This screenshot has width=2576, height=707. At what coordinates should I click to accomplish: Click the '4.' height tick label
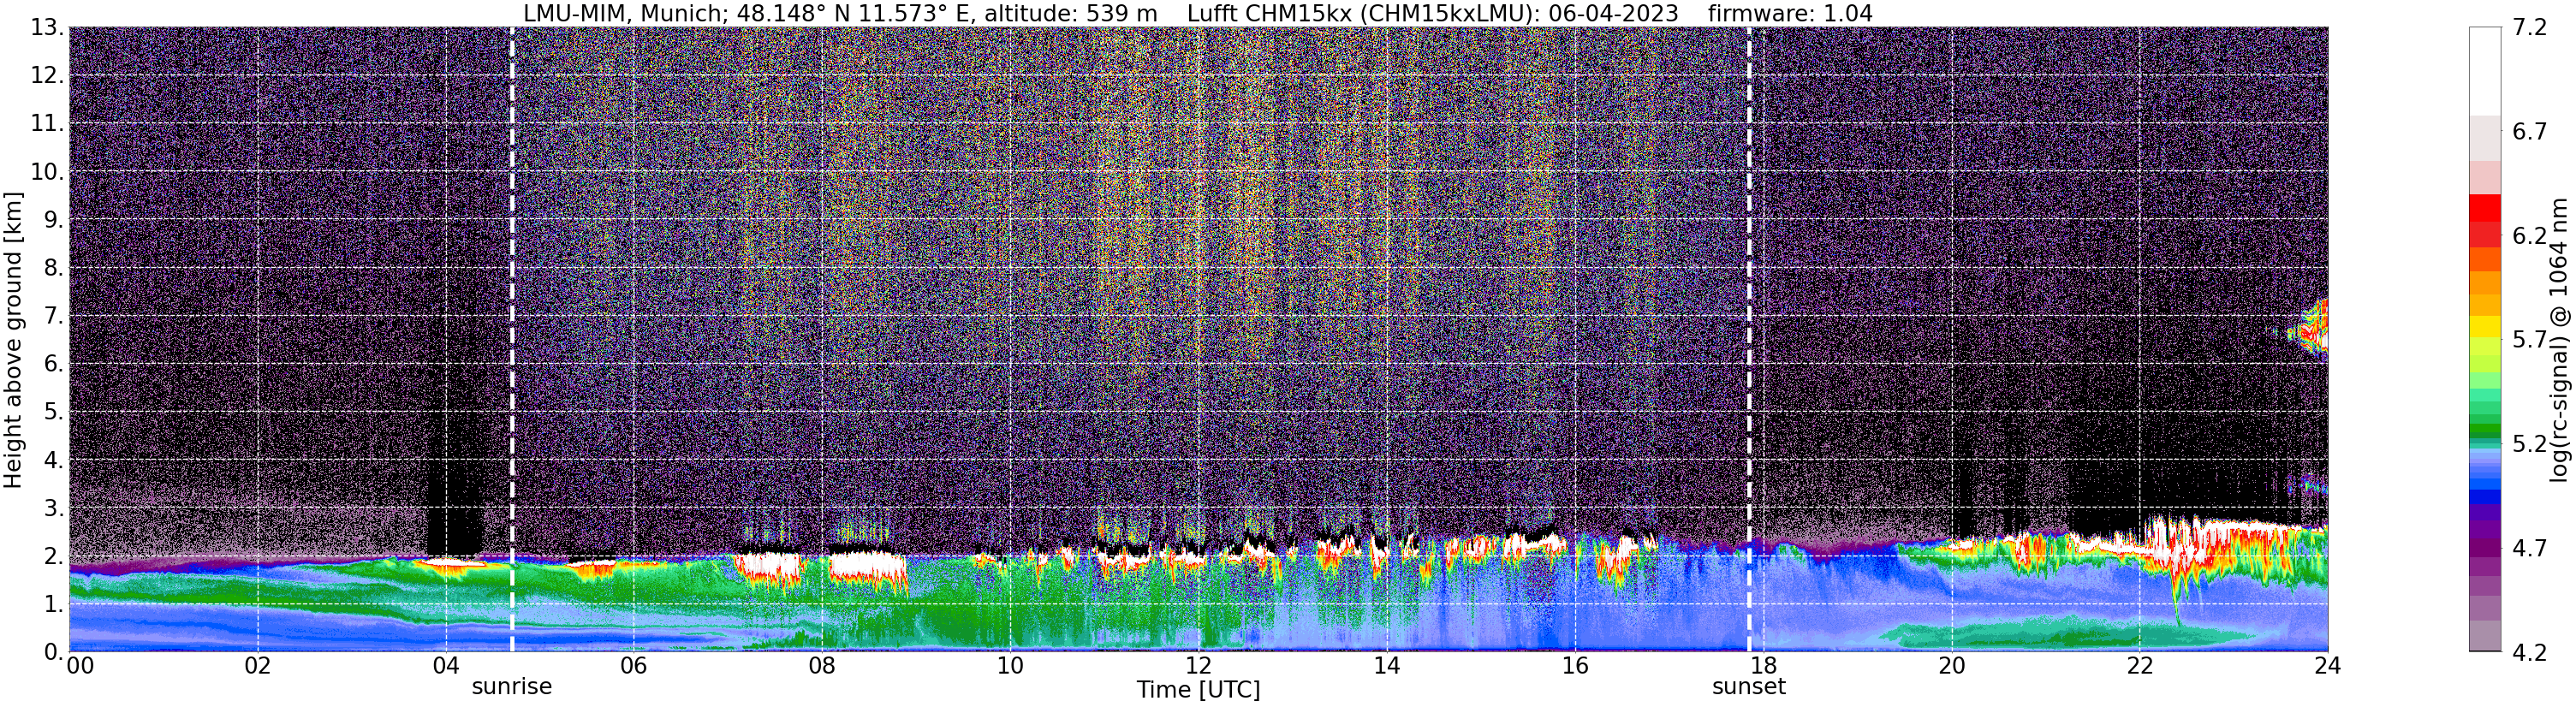pos(52,459)
